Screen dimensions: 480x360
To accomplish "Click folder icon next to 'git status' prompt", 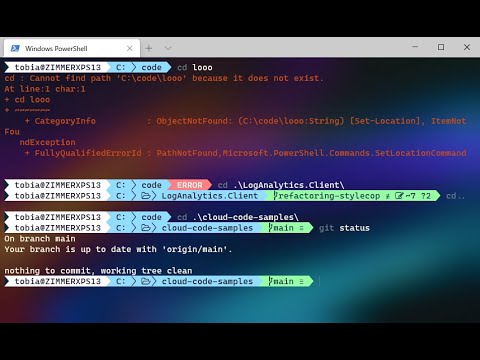I will click(146, 228).
